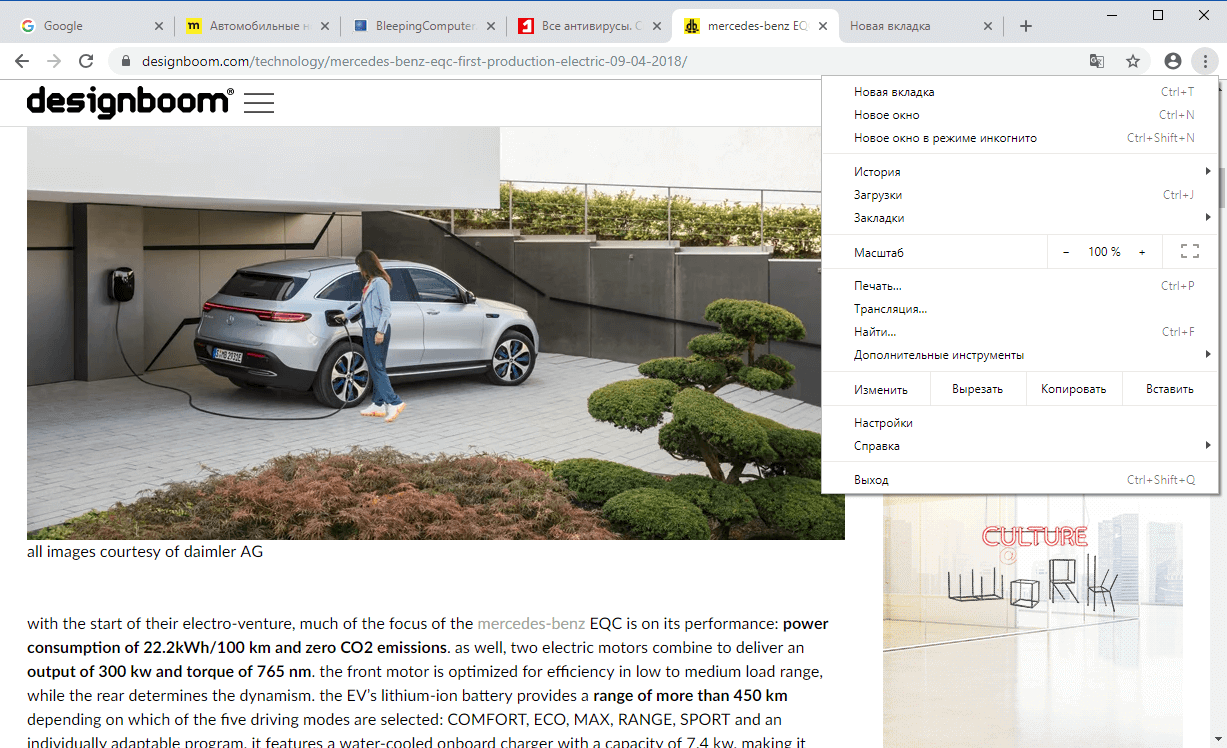Open the designboom hamburger menu
This screenshot has height=748, width=1227.
point(258,102)
